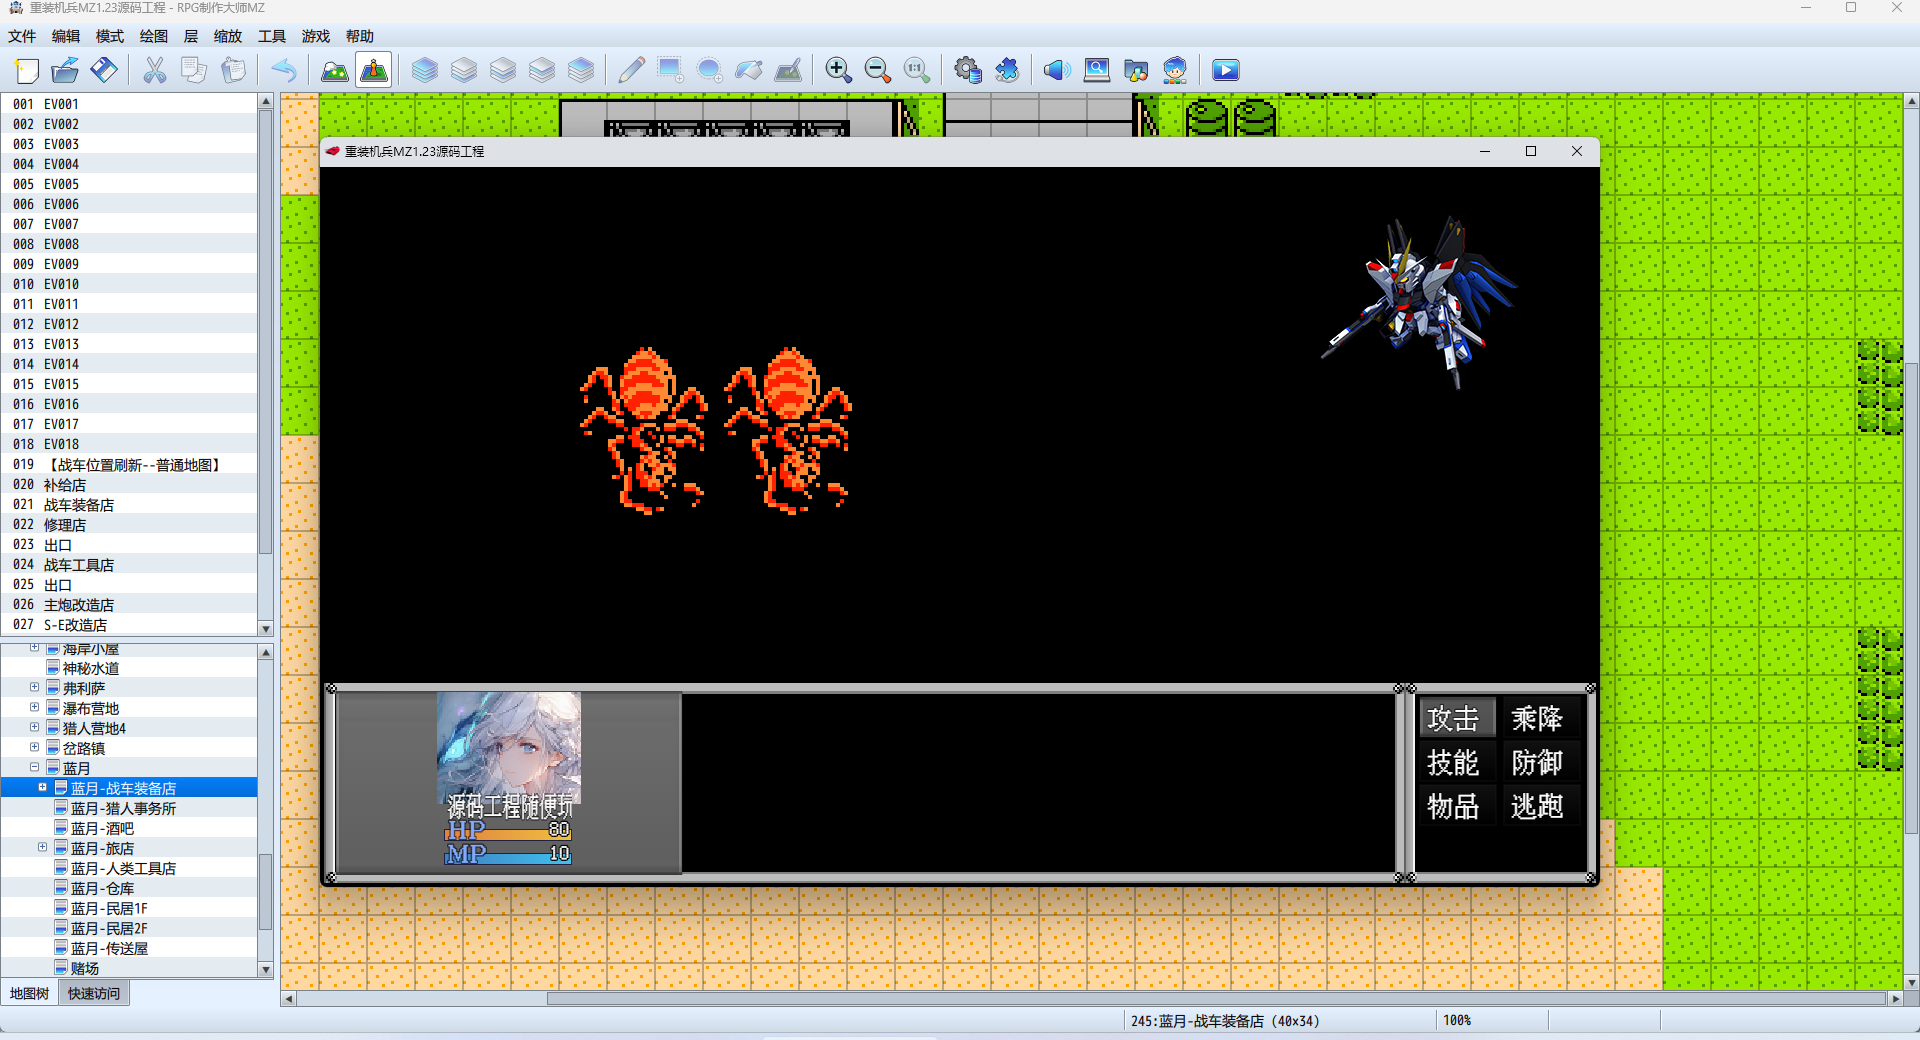
Task: Save the project with the toolbar icon
Action: [104, 70]
